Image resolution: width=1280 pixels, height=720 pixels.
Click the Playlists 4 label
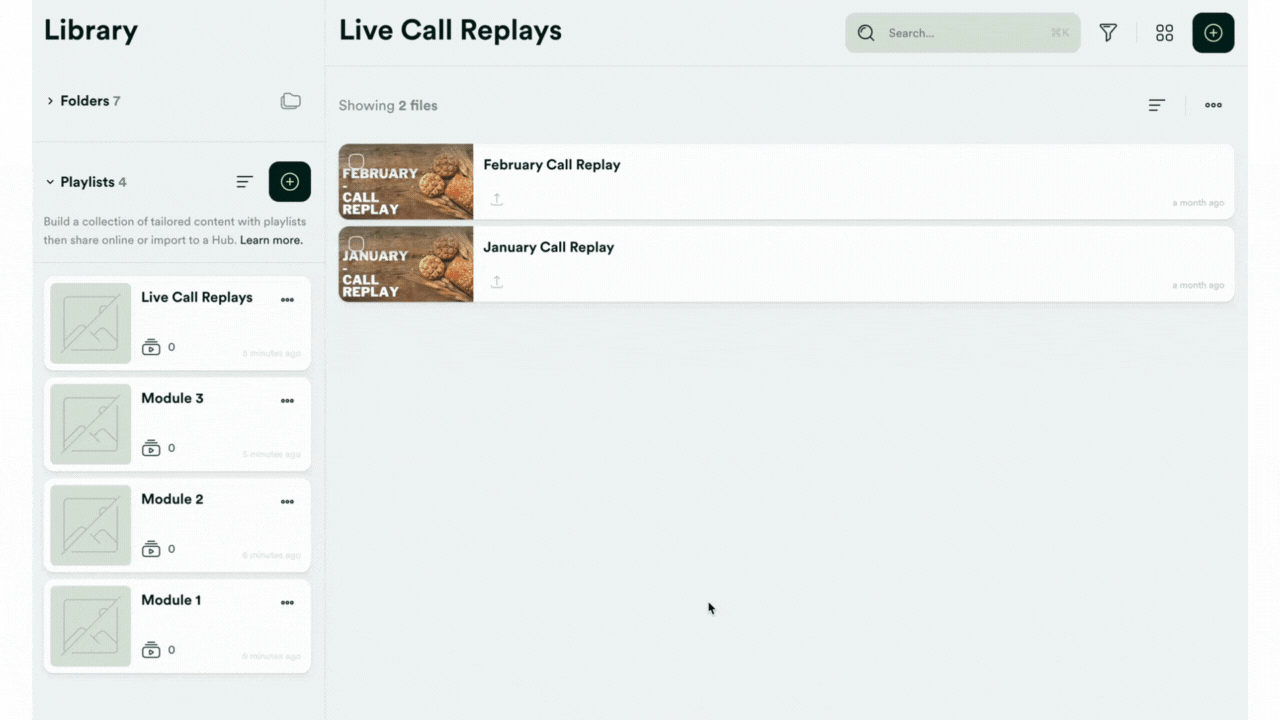[x=93, y=182]
